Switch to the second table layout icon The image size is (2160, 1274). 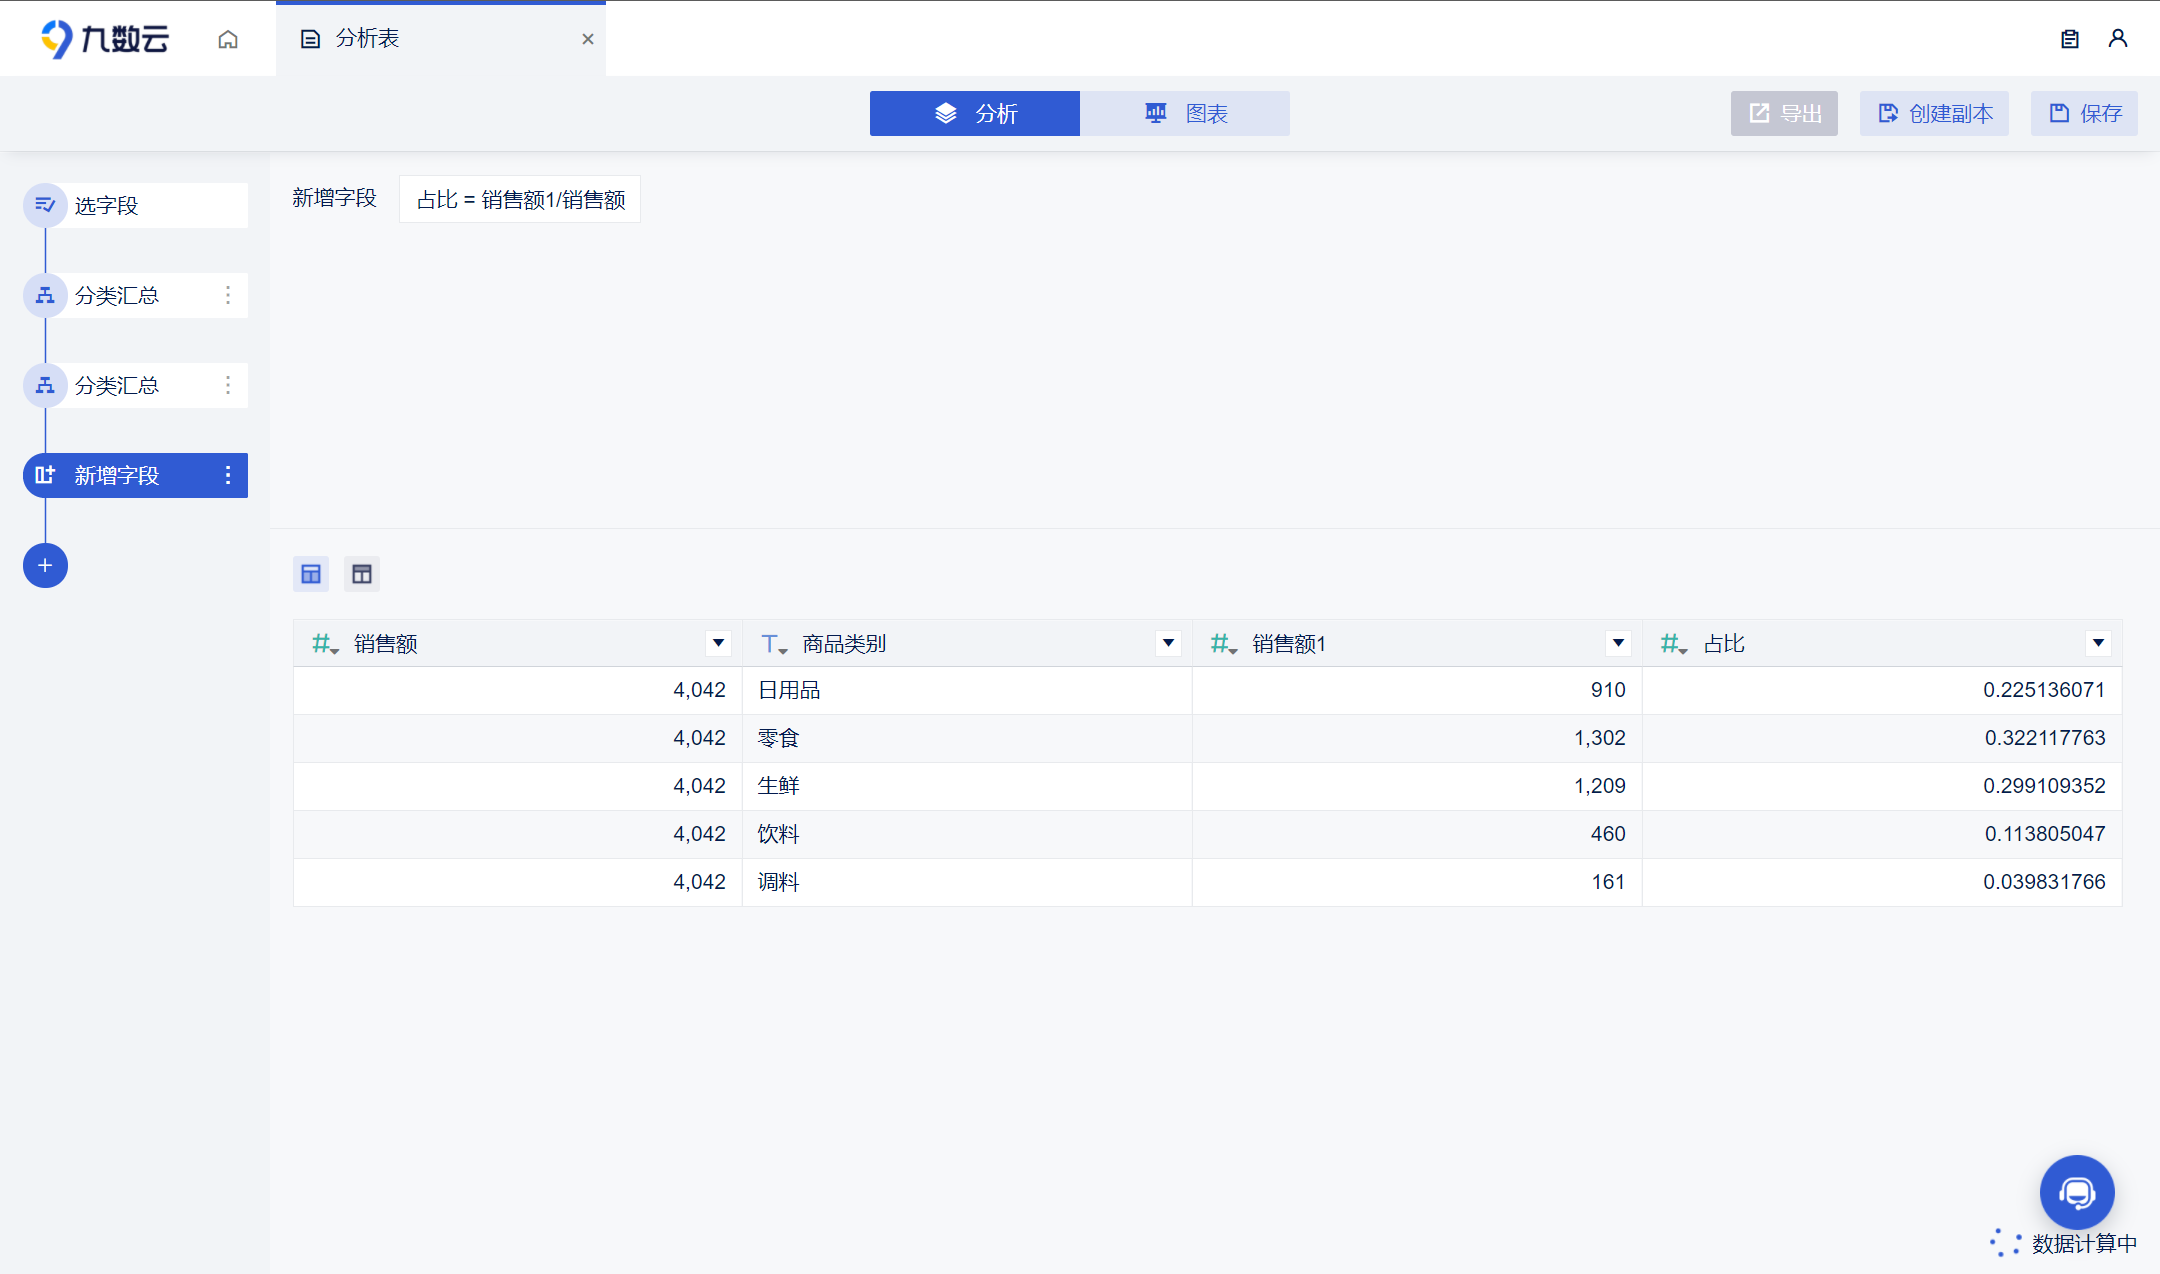(362, 574)
